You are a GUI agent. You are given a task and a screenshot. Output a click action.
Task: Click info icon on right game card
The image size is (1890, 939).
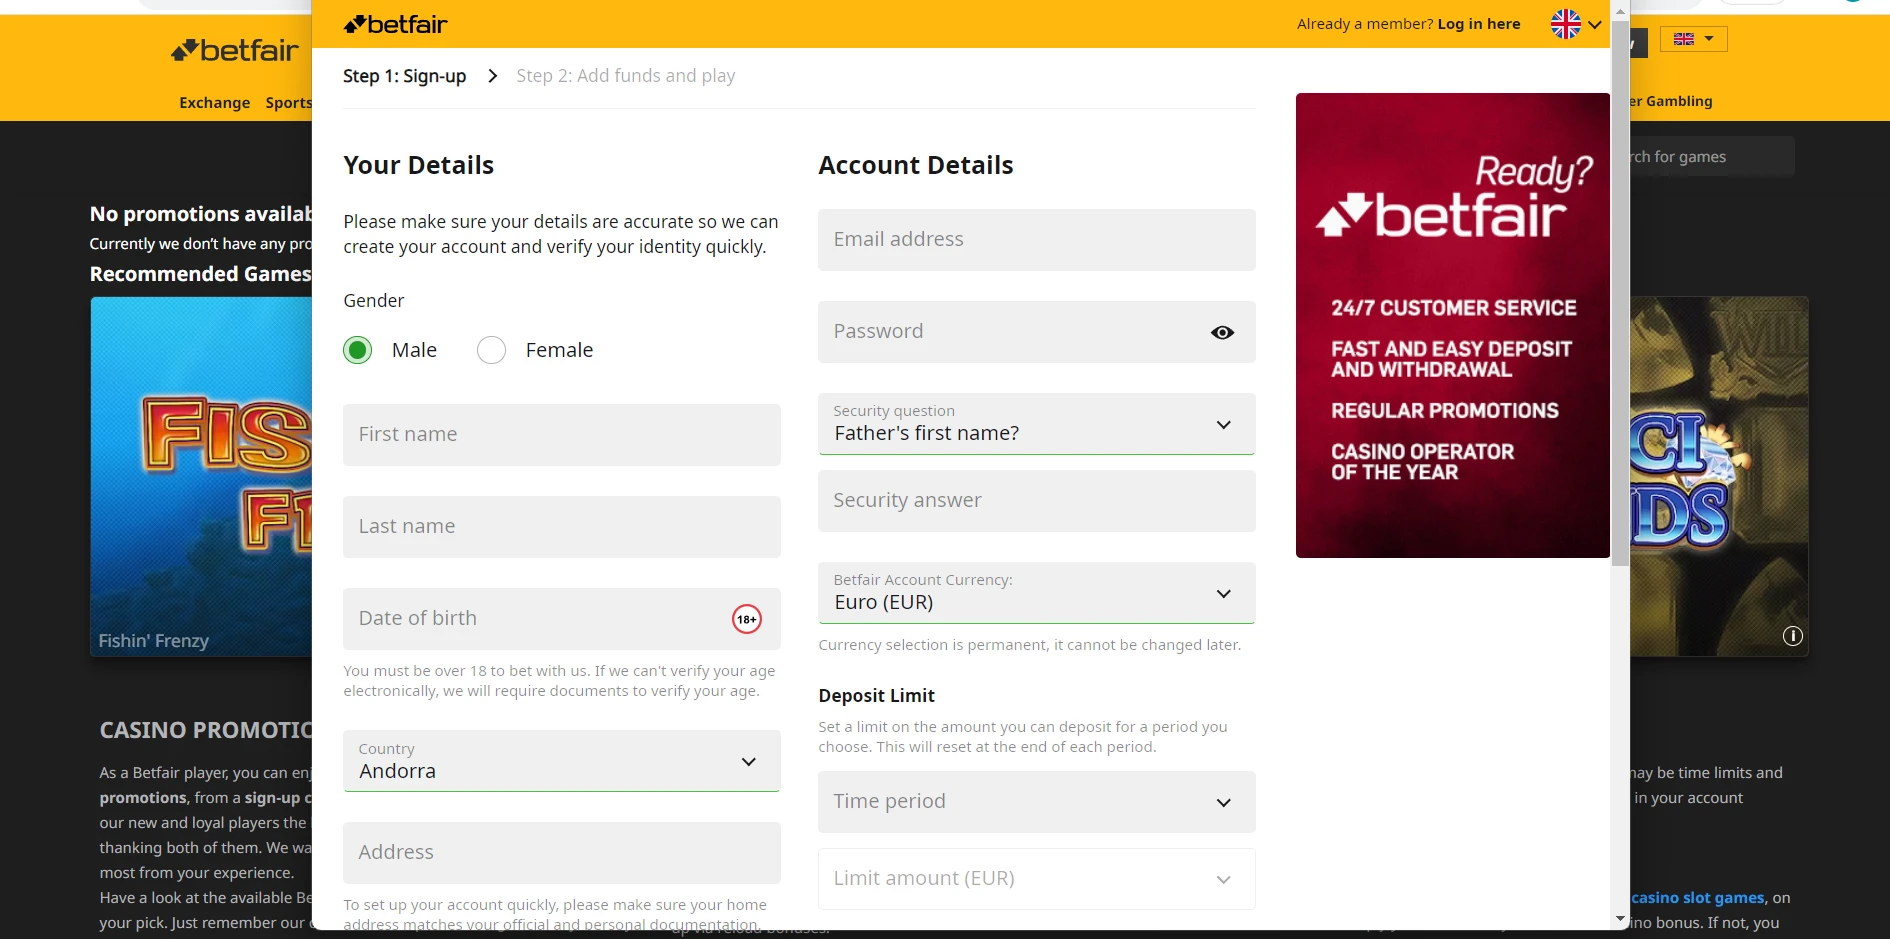point(1793,636)
